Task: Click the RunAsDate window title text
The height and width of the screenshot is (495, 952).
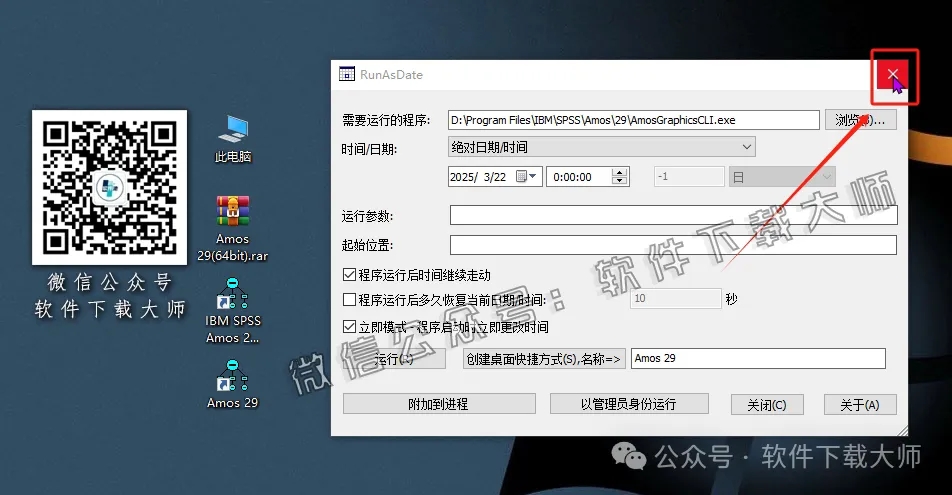Action: 391,75
